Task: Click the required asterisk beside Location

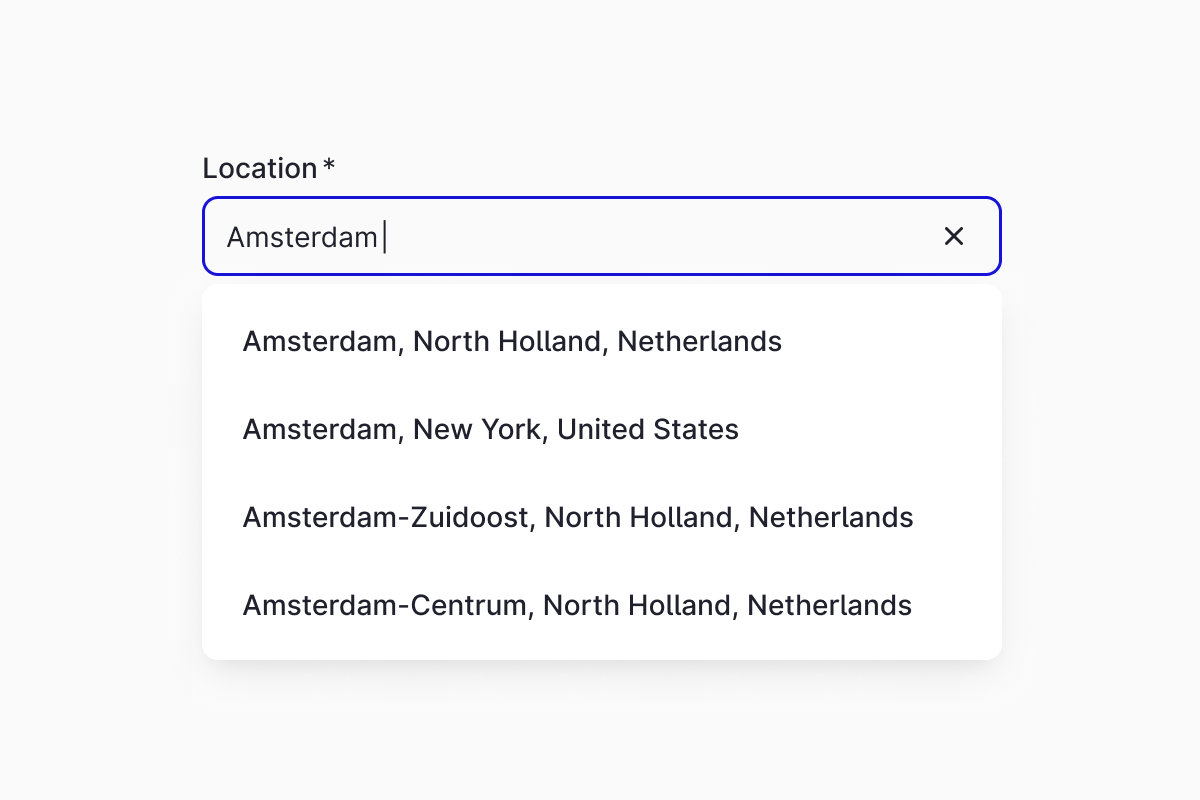Action: click(x=329, y=166)
